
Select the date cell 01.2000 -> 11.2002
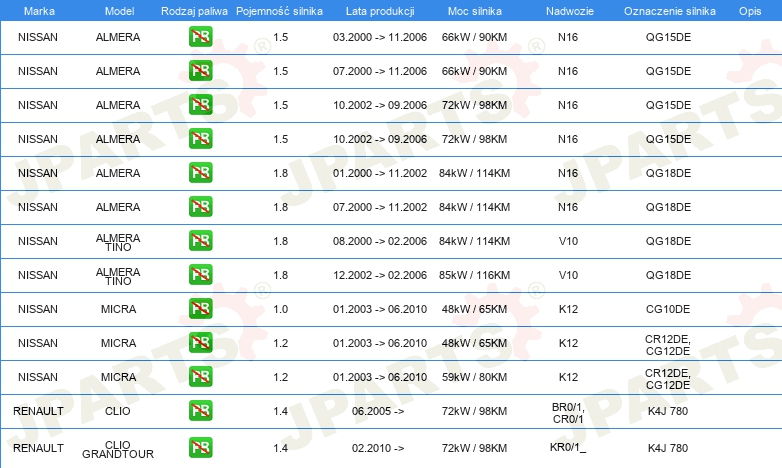point(380,173)
